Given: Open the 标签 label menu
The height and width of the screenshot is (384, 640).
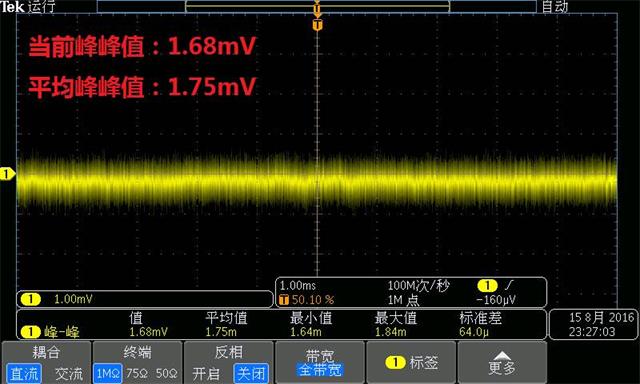Looking at the screenshot, I should point(411,362).
